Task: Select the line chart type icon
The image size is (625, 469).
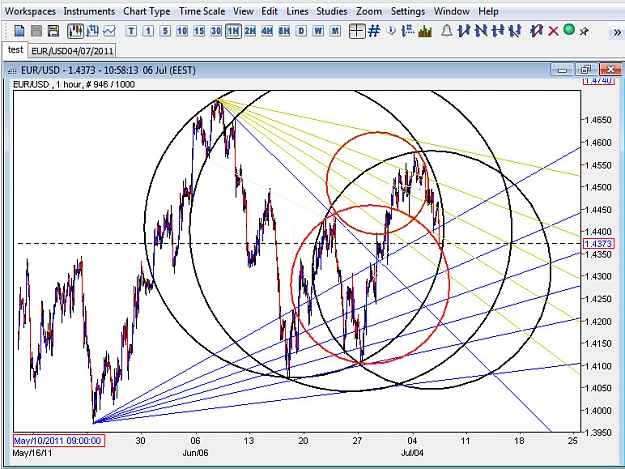Action: coord(109,31)
